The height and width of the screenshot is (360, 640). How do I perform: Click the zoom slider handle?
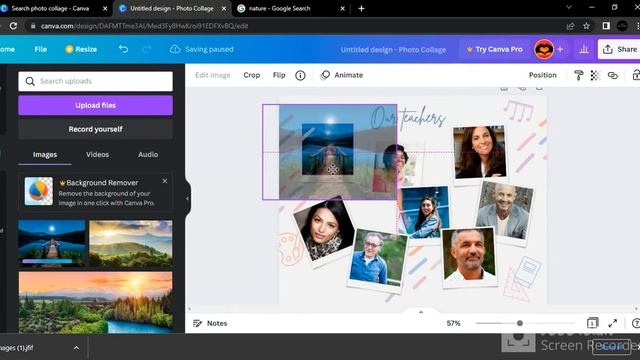[520, 323]
